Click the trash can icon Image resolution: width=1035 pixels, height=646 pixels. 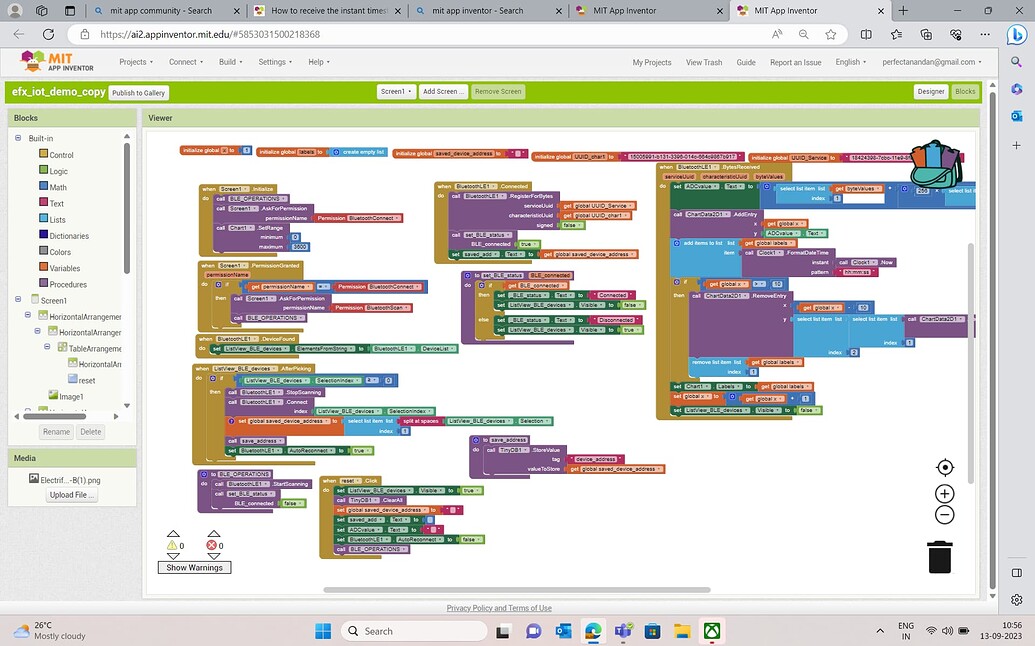click(x=939, y=557)
